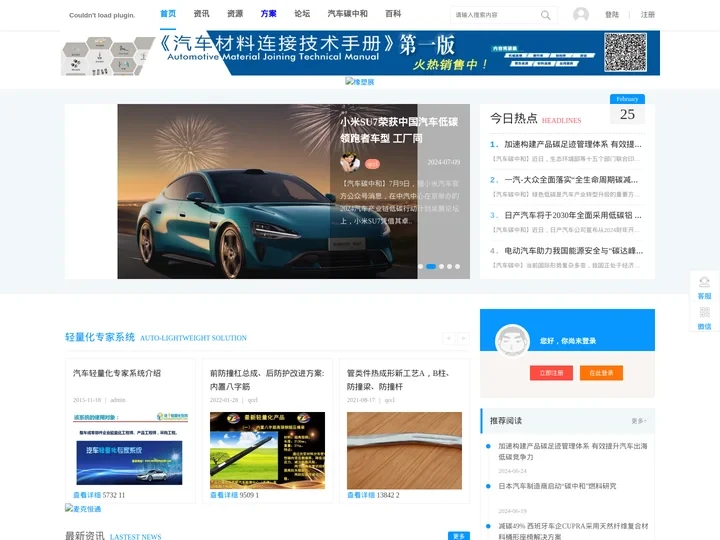The width and height of the screenshot is (720, 540).
Task: Click the metal tube card thumbnail
Action: coord(405,450)
